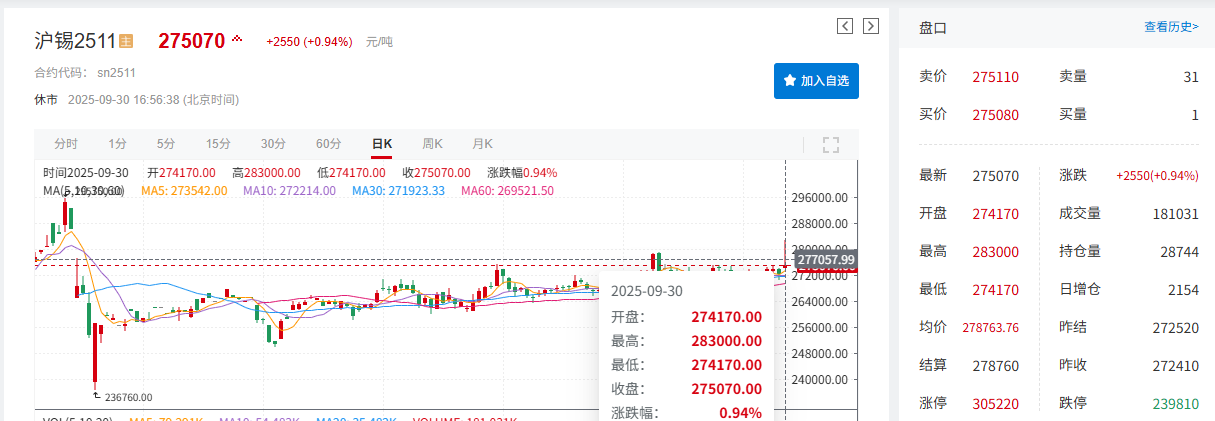Image resolution: width=1215 pixels, height=421 pixels.
Task: Add contract via 加入自选 button
Action: point(816,80)
